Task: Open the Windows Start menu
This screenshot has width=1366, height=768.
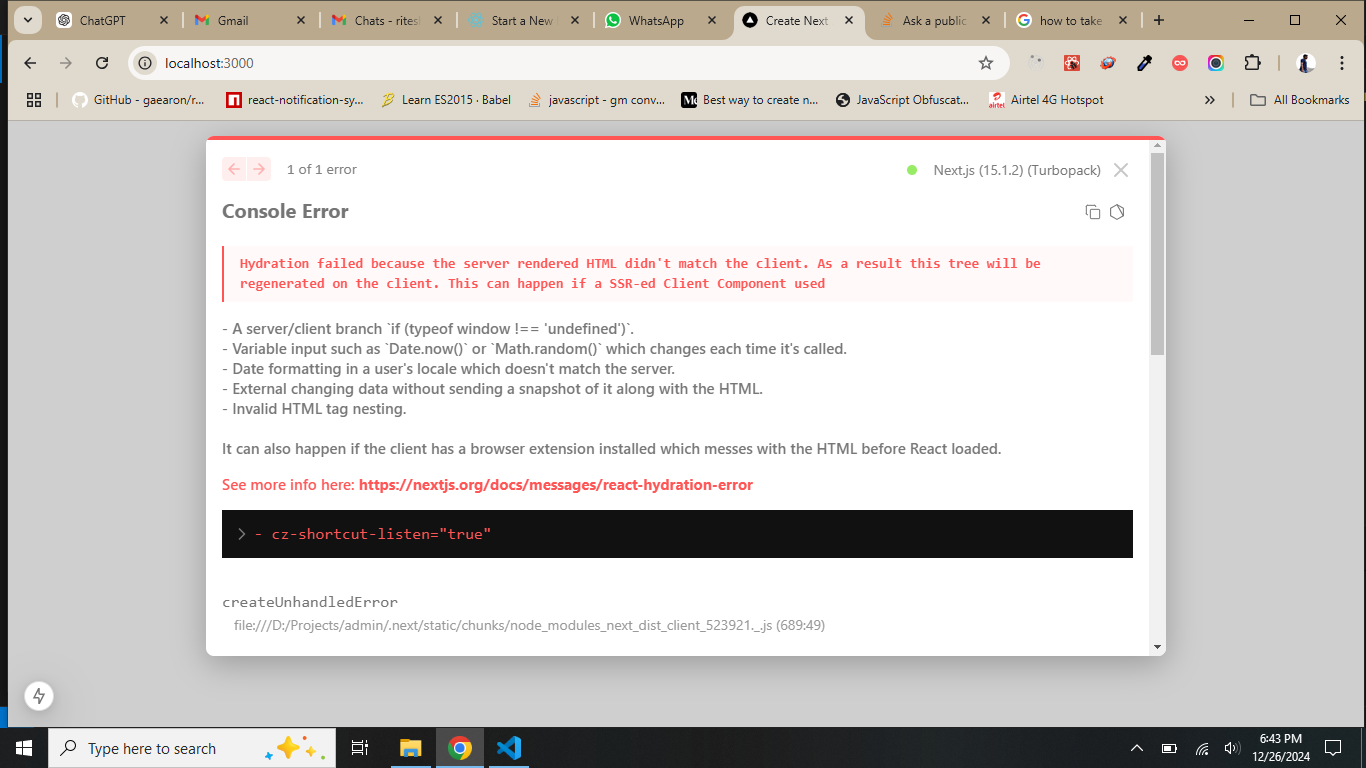Action: (24, 748)
